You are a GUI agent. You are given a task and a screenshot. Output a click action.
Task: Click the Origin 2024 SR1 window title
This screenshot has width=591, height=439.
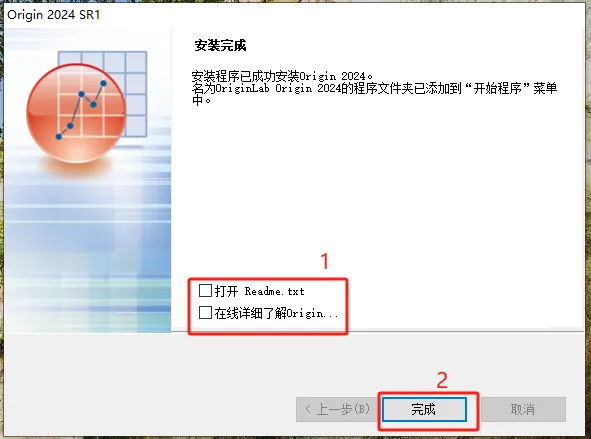click(x=54, y=15)
